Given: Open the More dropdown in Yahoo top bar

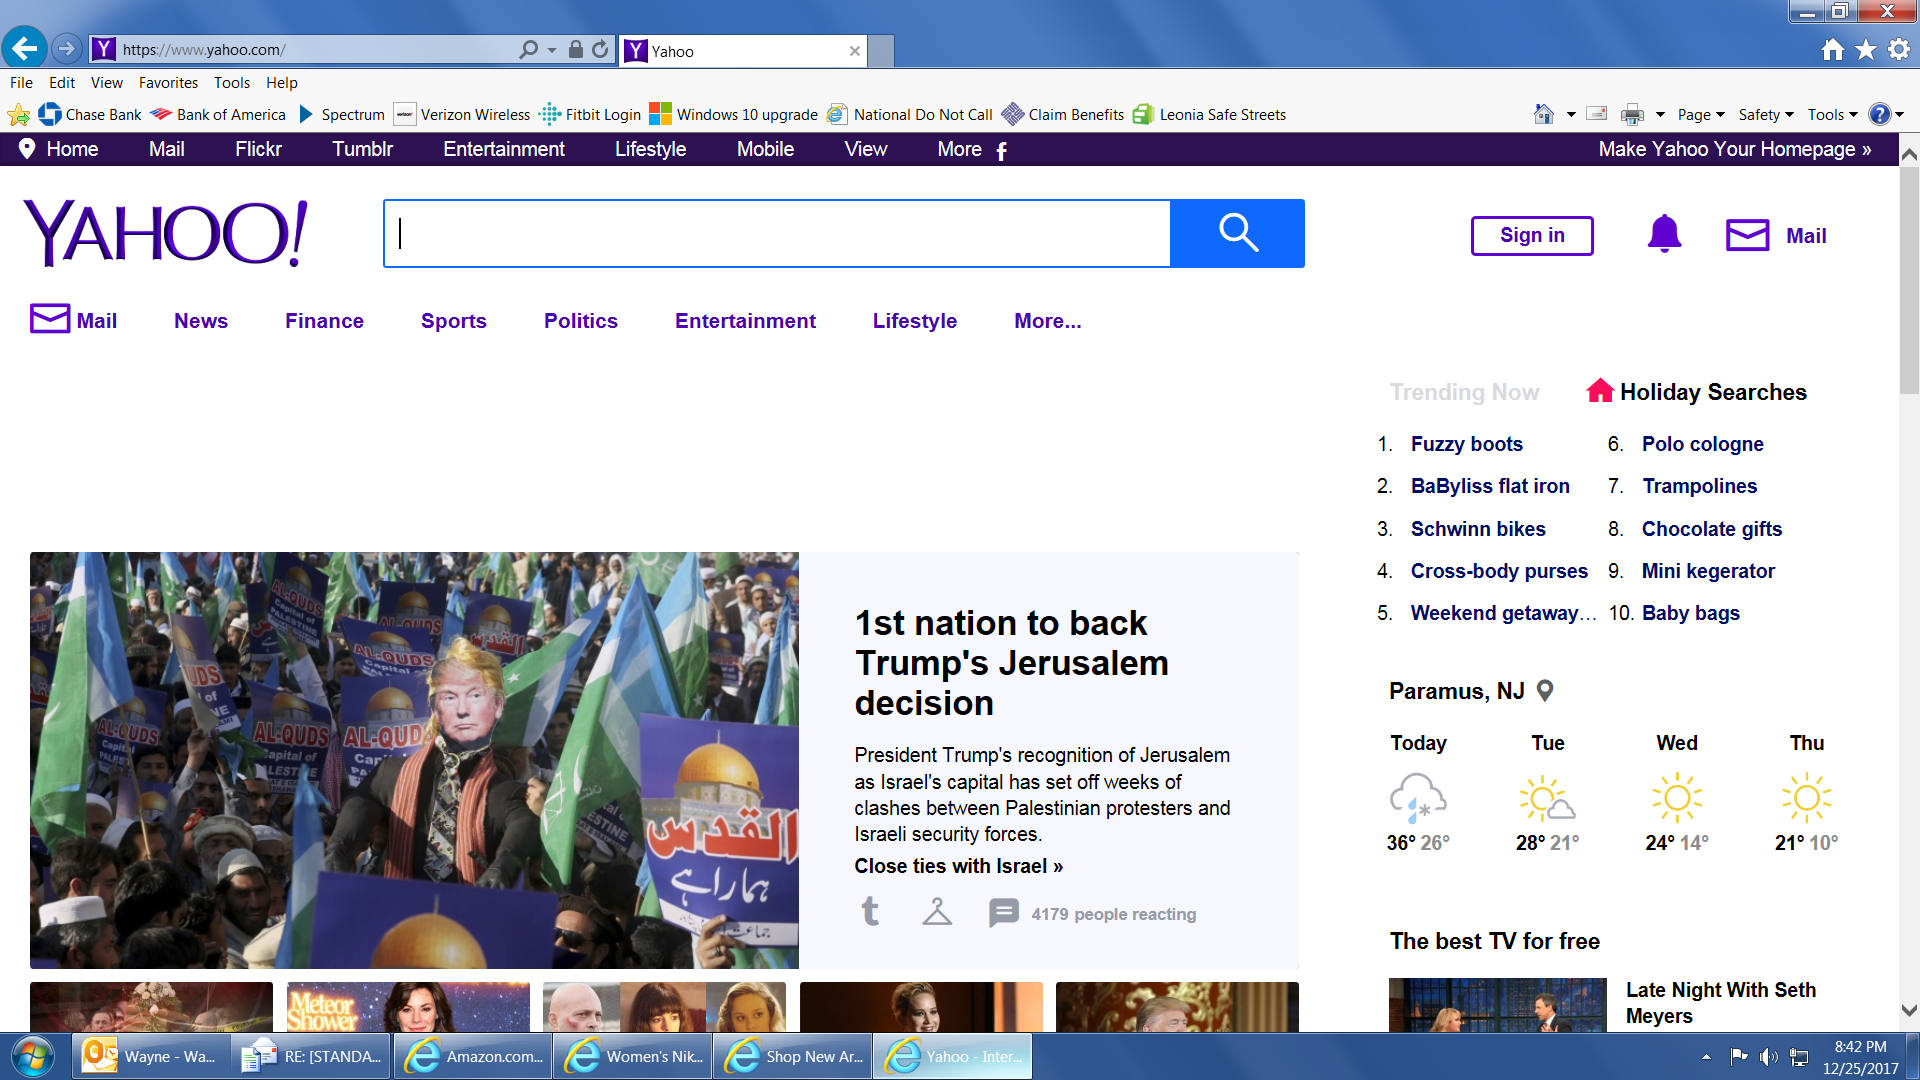Looking at the screenshot, I should [x=959, y=149].
